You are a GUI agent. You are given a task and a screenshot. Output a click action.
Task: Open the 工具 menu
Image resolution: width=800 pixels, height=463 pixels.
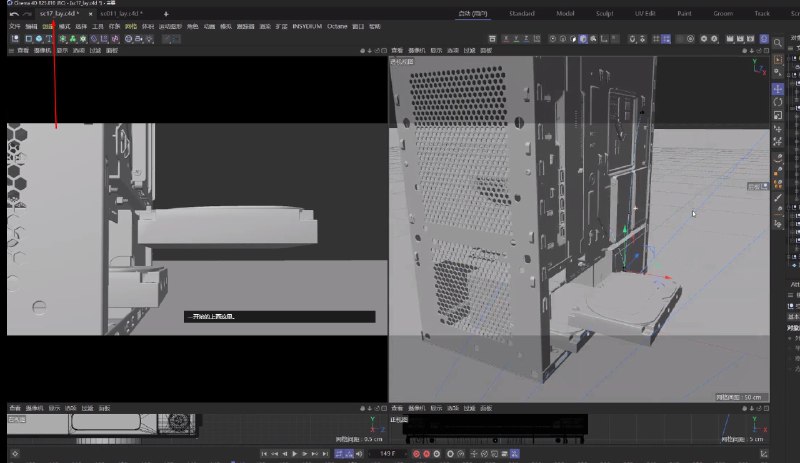tap(97, 26)
